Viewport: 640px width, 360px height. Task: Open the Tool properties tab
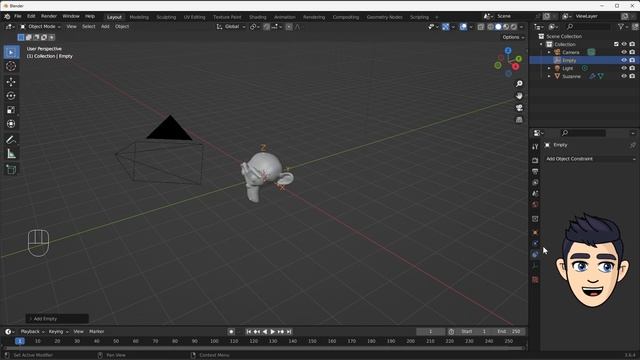pos(535,147)
